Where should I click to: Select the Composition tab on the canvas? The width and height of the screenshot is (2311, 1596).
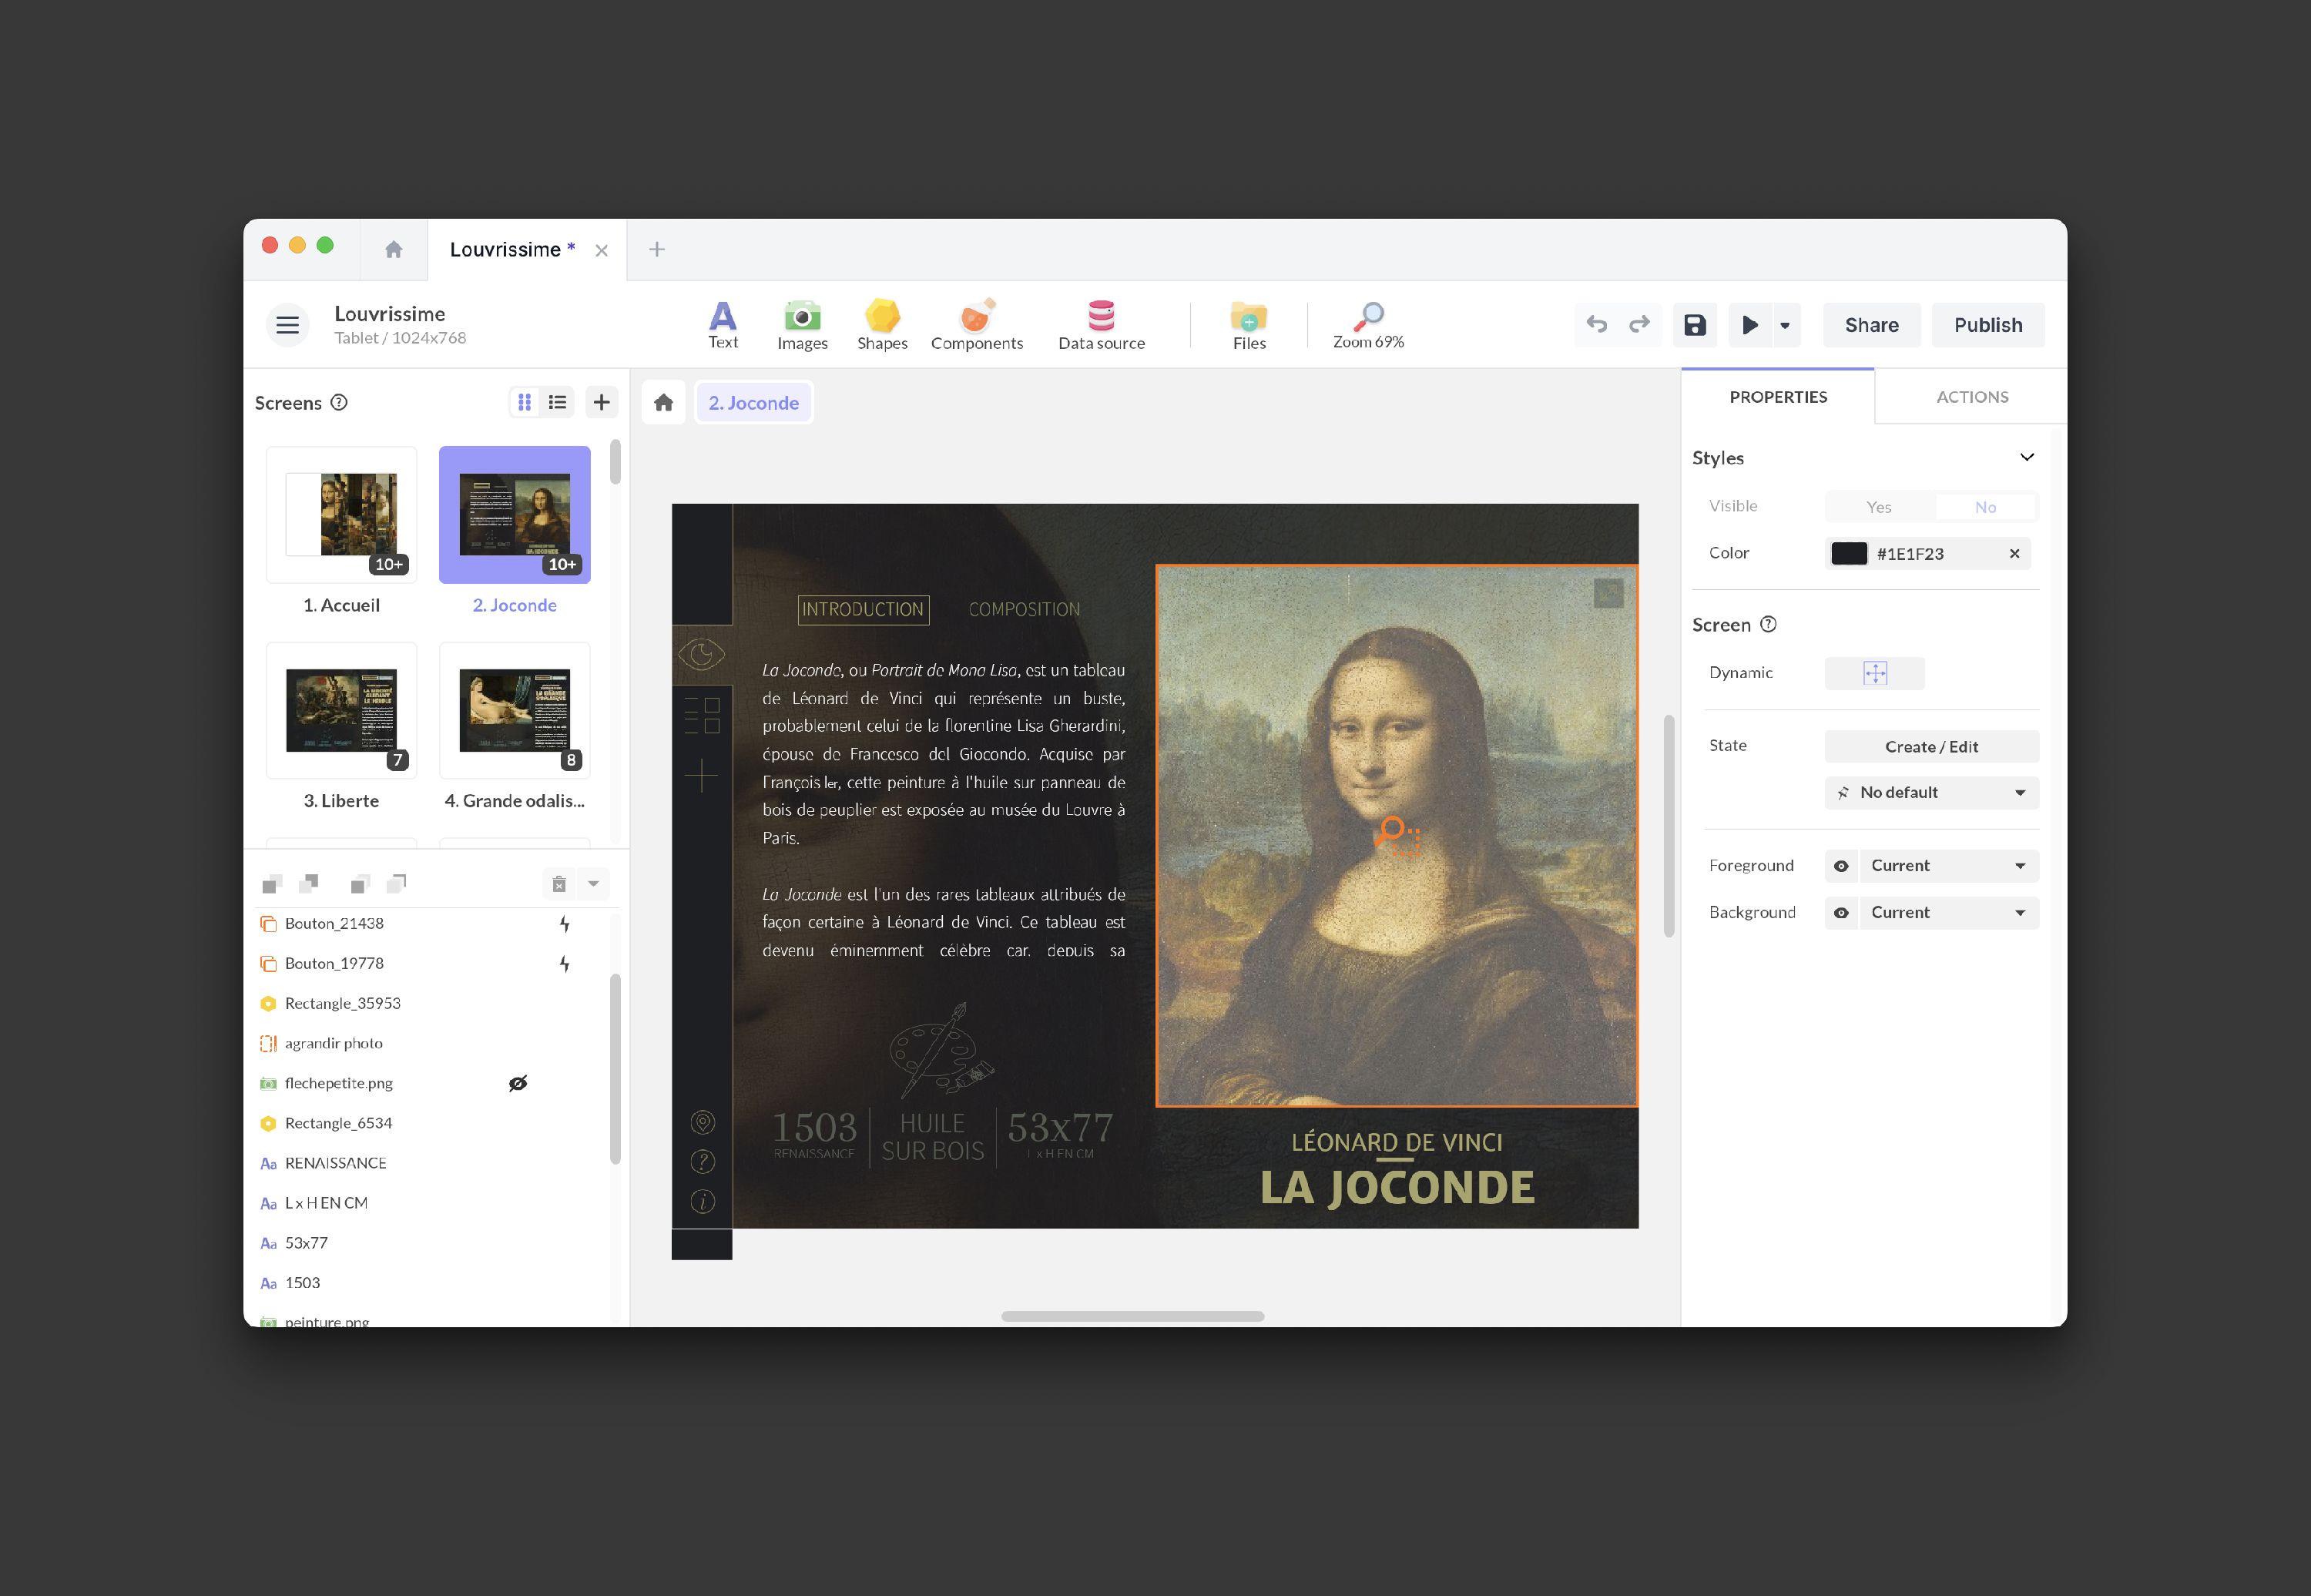pos(1023,608)
